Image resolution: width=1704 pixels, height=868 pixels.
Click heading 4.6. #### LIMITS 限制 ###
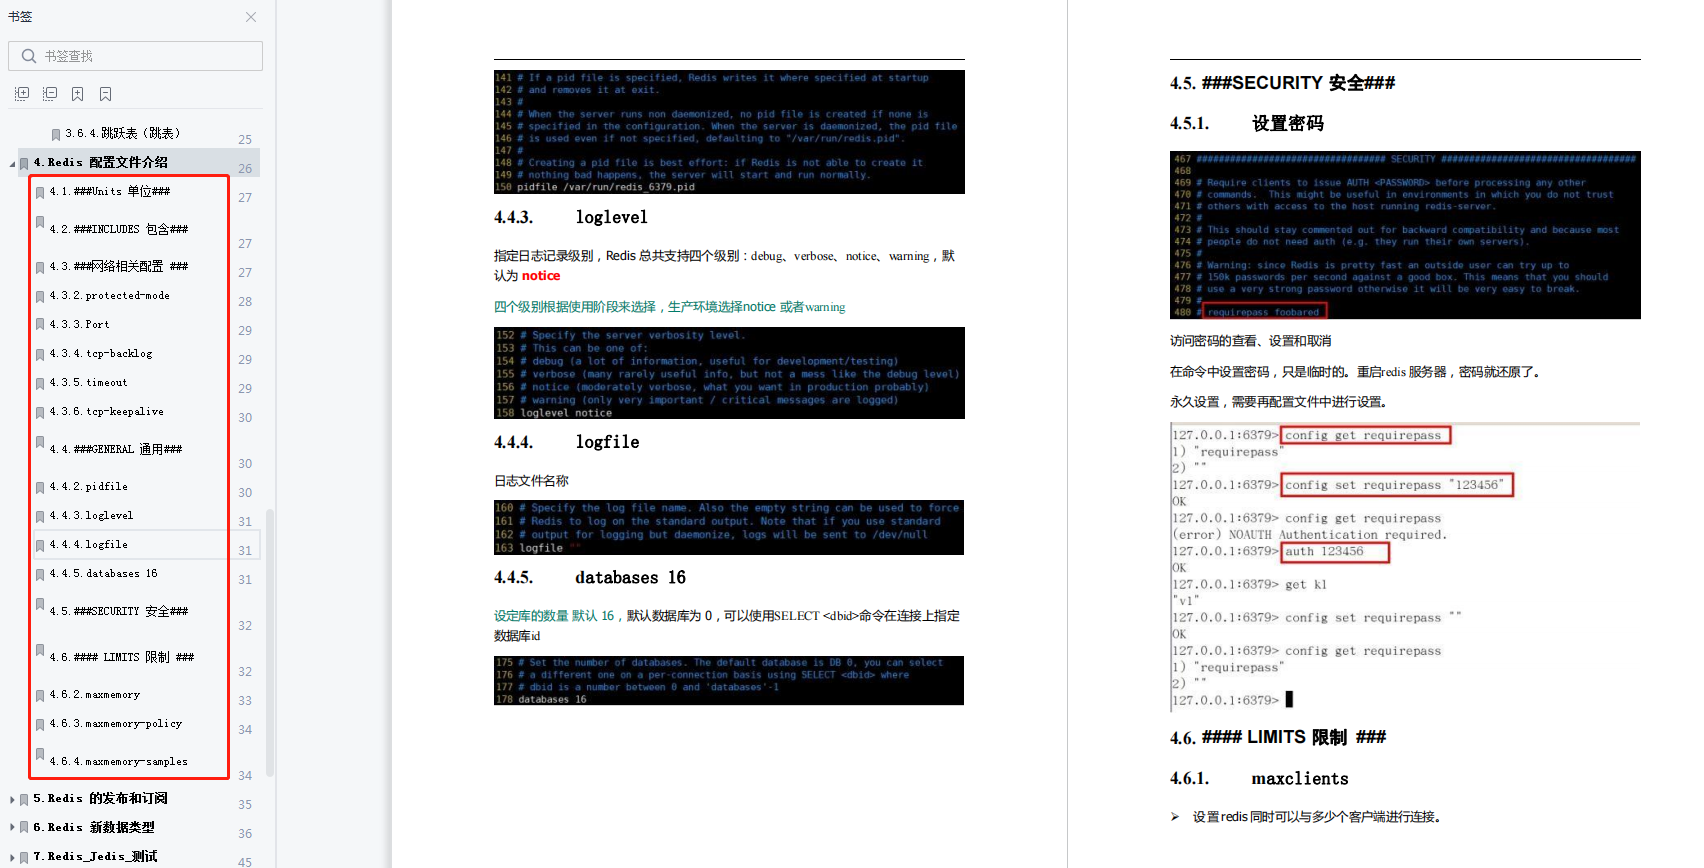(1278, 737)
